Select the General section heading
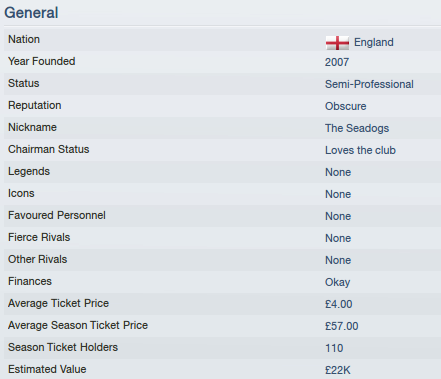The image size is (441, 379). (x=31, y=13)
